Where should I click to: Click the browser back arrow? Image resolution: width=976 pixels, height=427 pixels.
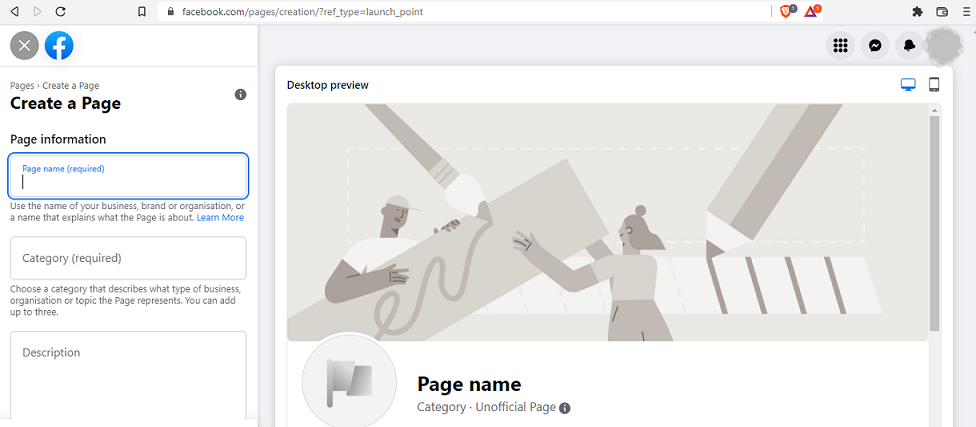pyautogui.click(x=15, y=11)
